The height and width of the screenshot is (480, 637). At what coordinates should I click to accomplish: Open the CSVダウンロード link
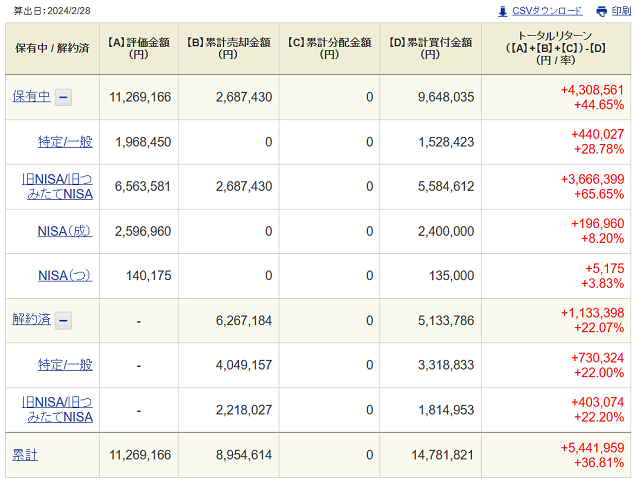point(546,11)
